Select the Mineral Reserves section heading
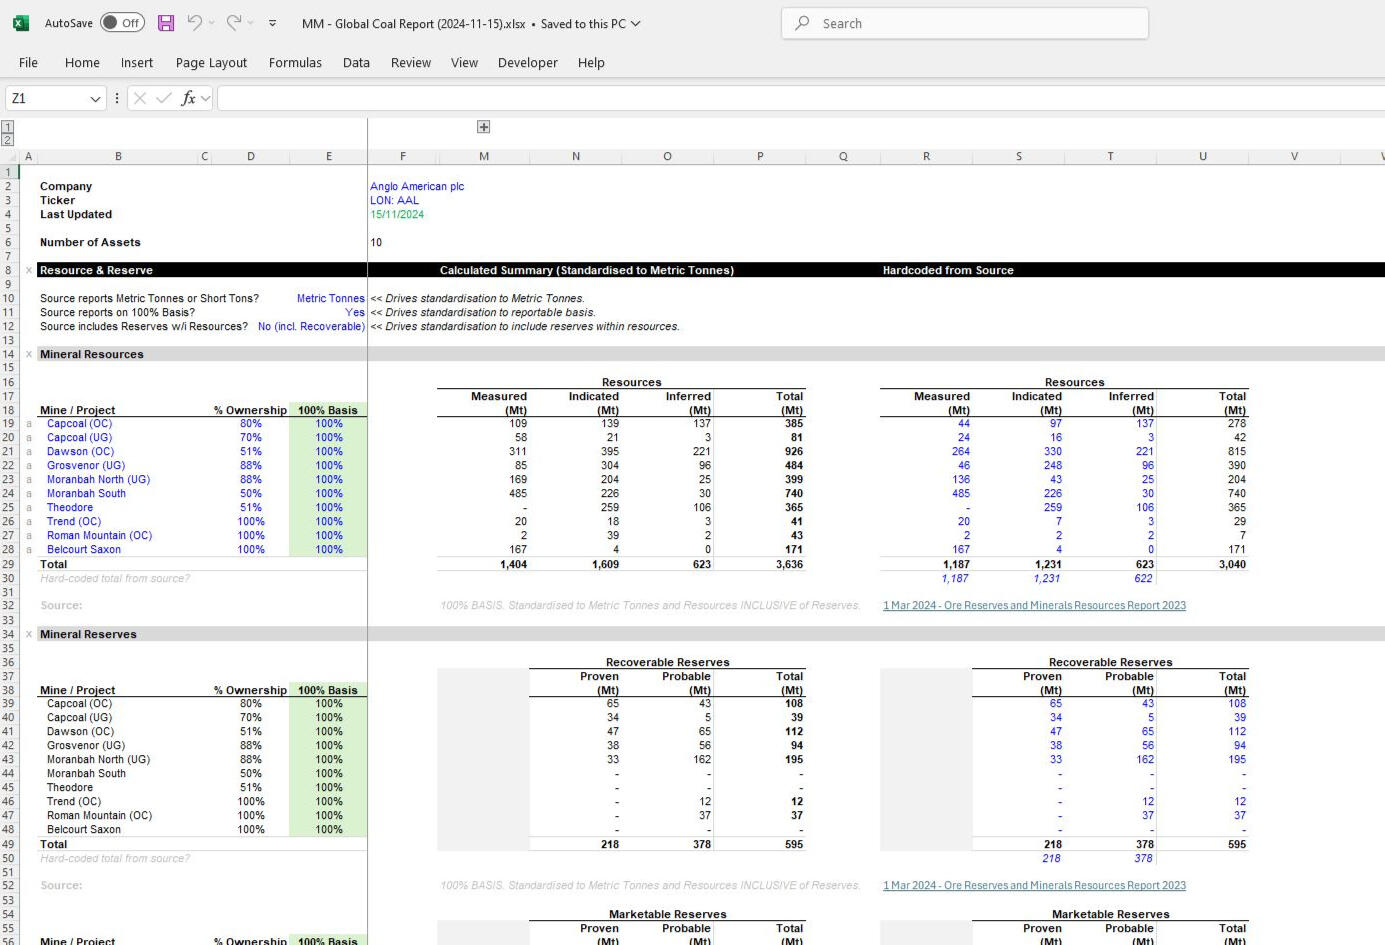1385x945 pixels. click(x=88, y=634)
